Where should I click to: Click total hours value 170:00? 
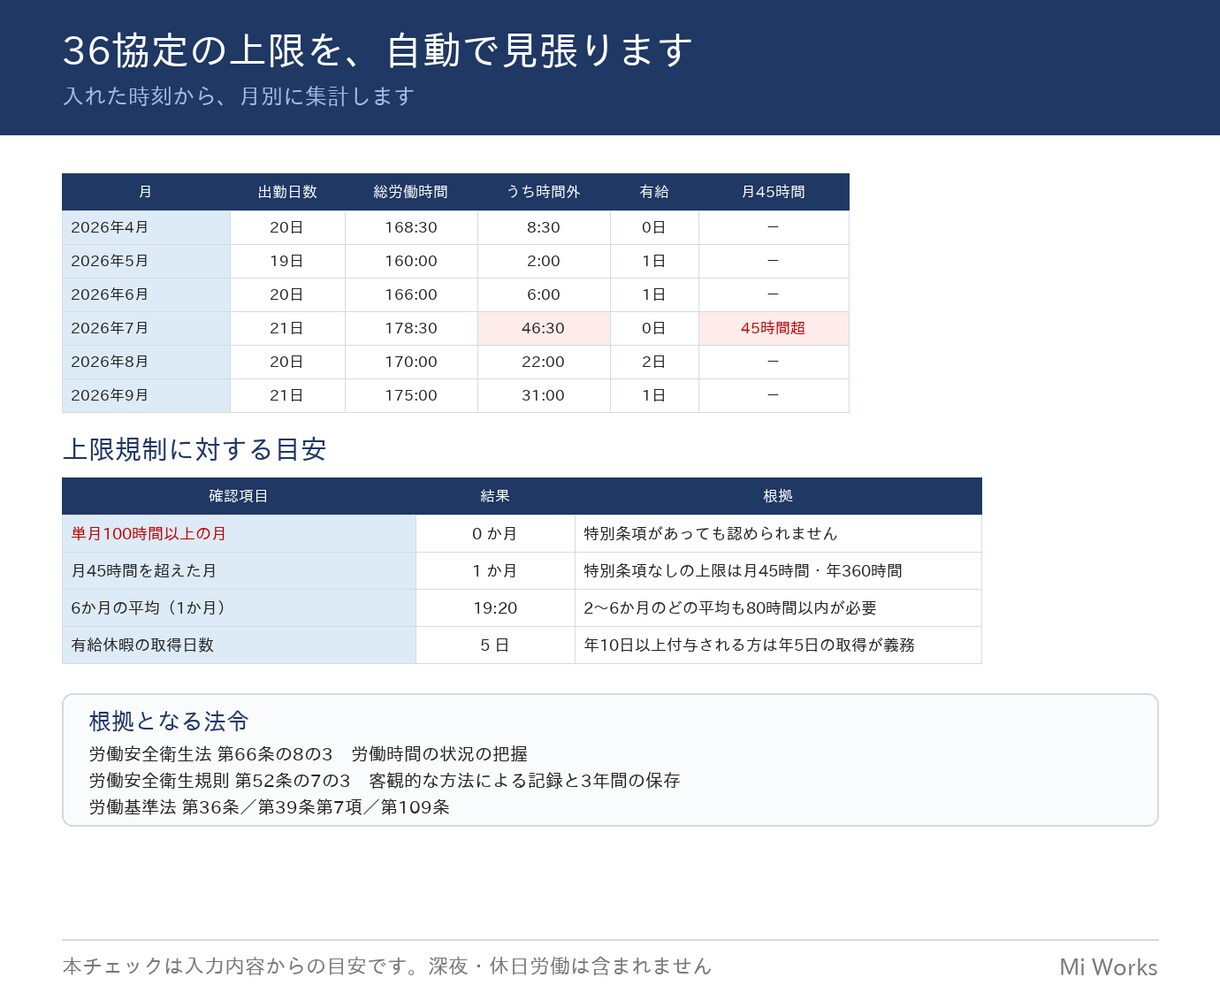pos(411,362)
